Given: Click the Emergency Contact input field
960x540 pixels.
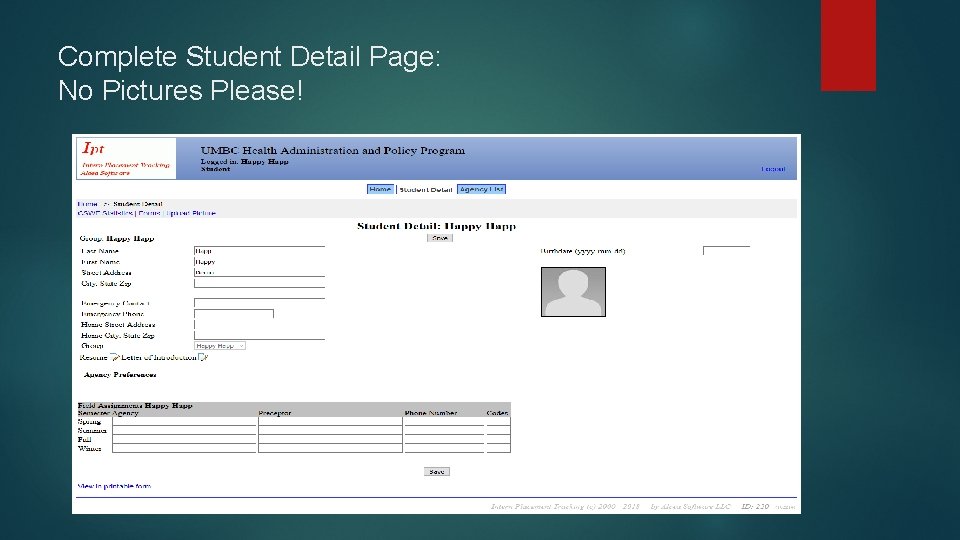Looking at the screenshot, I should tap(260, 303).
